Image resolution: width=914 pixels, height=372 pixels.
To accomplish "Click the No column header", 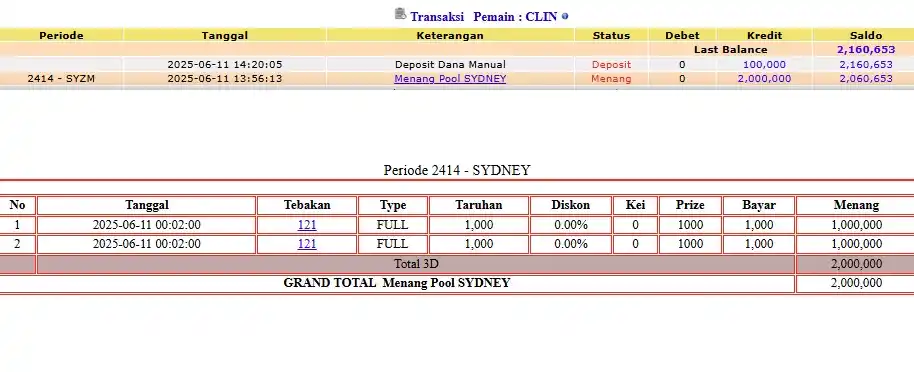I will tap(17, 205).
